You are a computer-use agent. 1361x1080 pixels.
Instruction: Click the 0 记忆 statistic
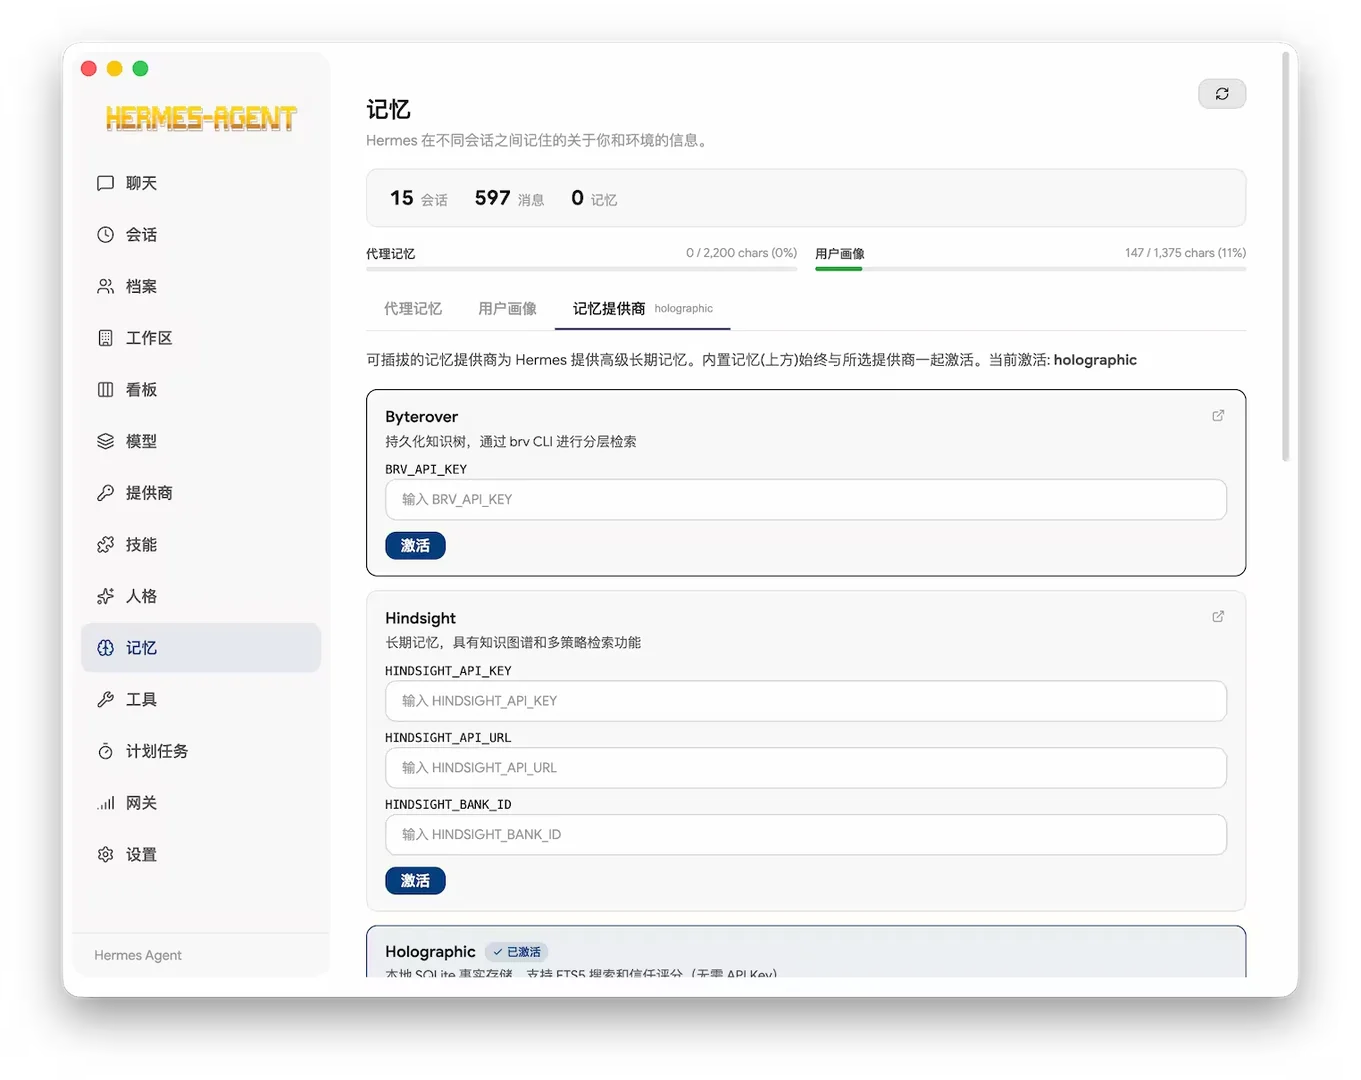tap(594, 198)
